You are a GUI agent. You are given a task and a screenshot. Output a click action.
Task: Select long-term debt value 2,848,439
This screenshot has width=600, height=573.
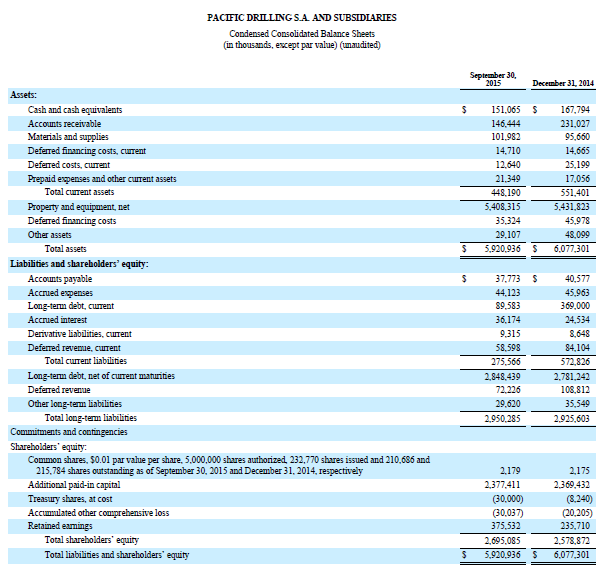point(502,377)
